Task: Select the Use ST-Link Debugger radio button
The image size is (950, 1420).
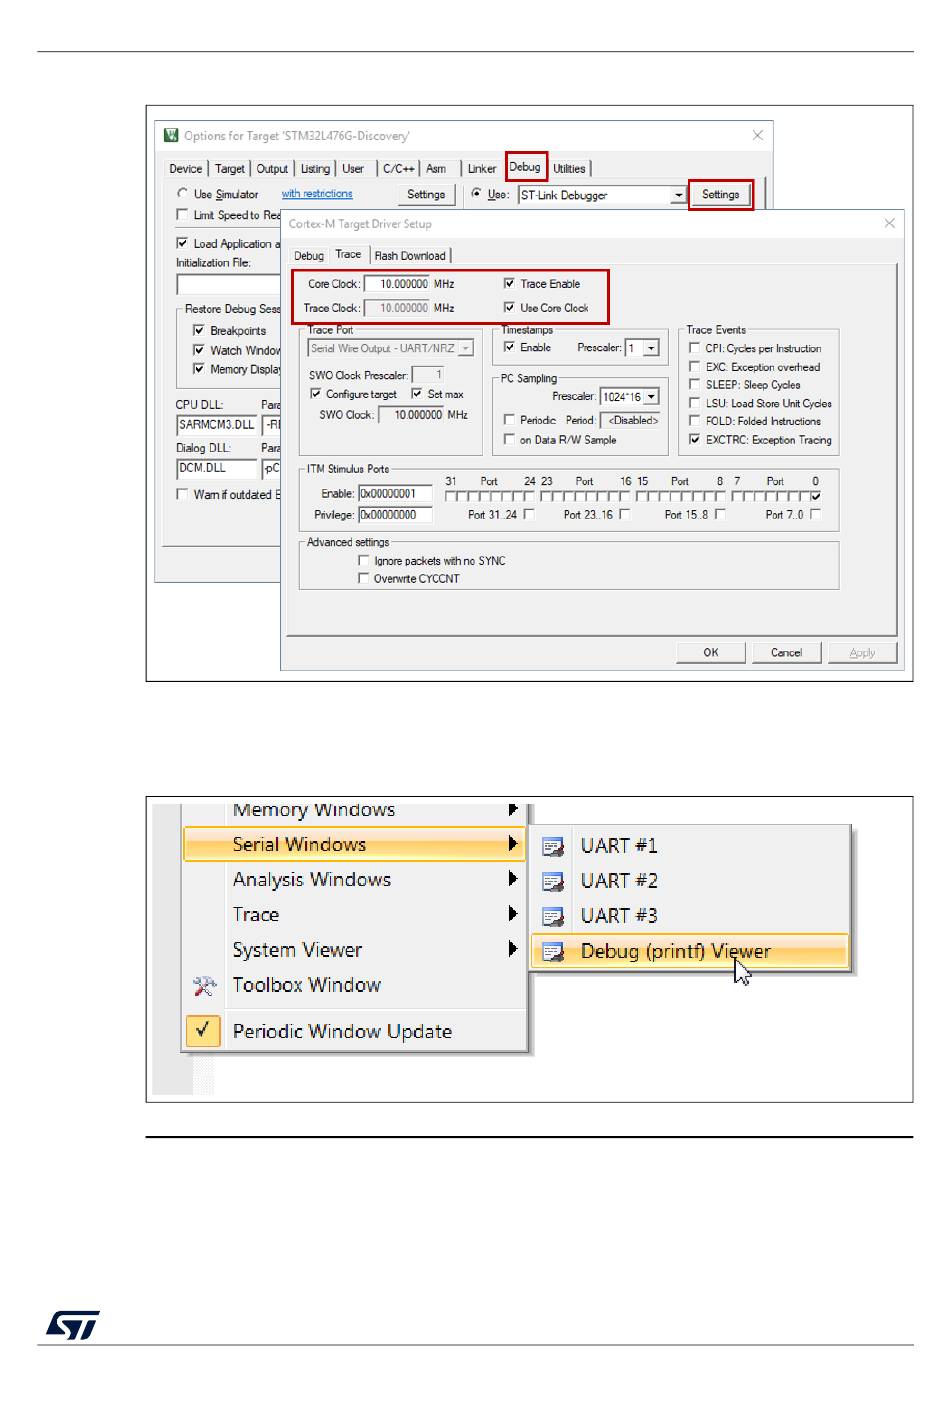Action: click(476, 194)
